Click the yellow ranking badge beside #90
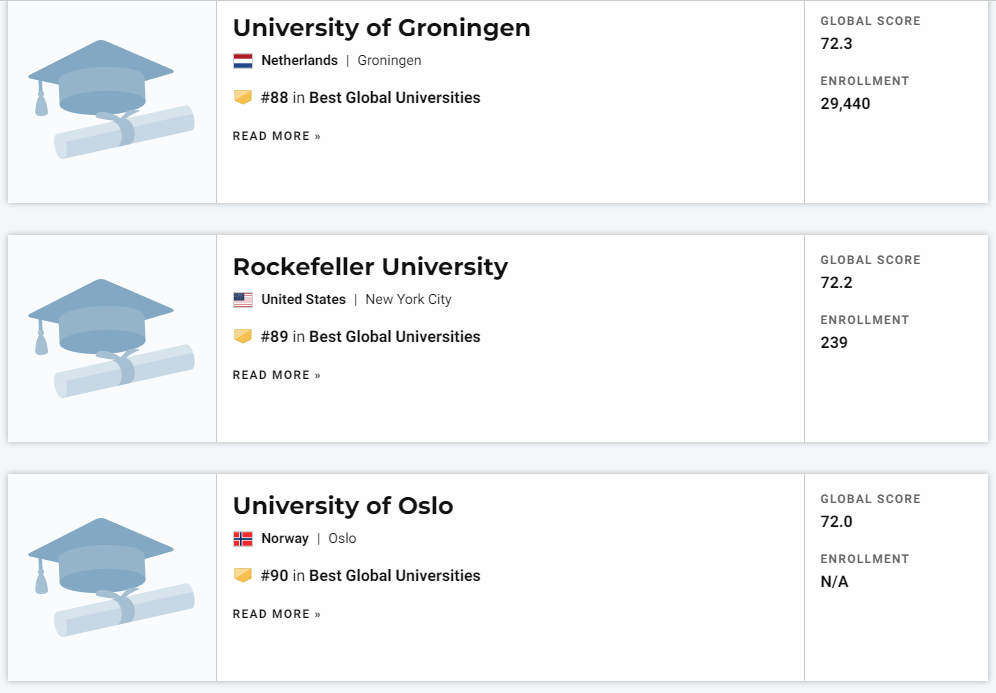 click(243, 575)
